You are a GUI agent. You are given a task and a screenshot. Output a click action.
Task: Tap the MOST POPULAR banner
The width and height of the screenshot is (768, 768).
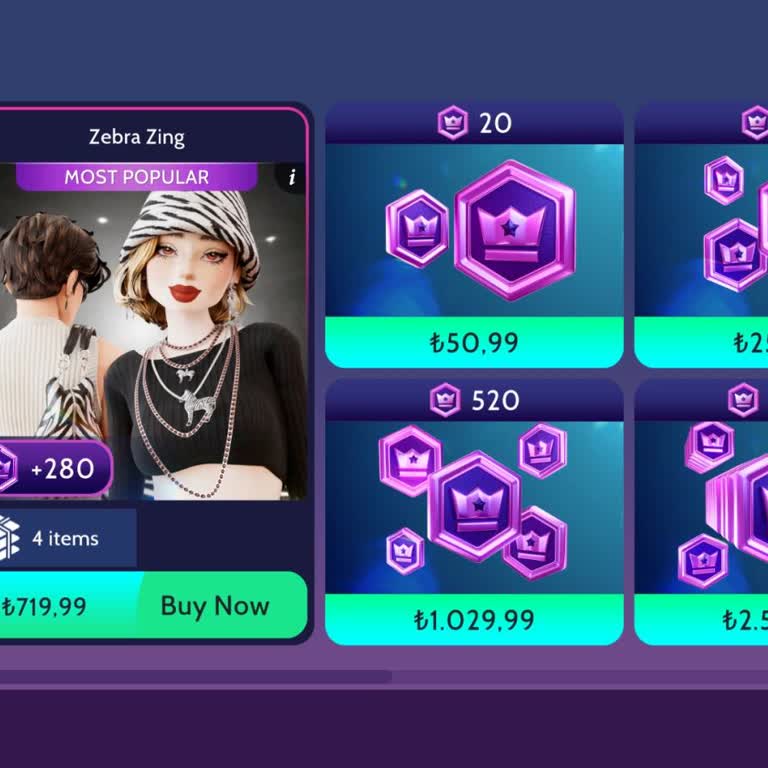point(137,177)
